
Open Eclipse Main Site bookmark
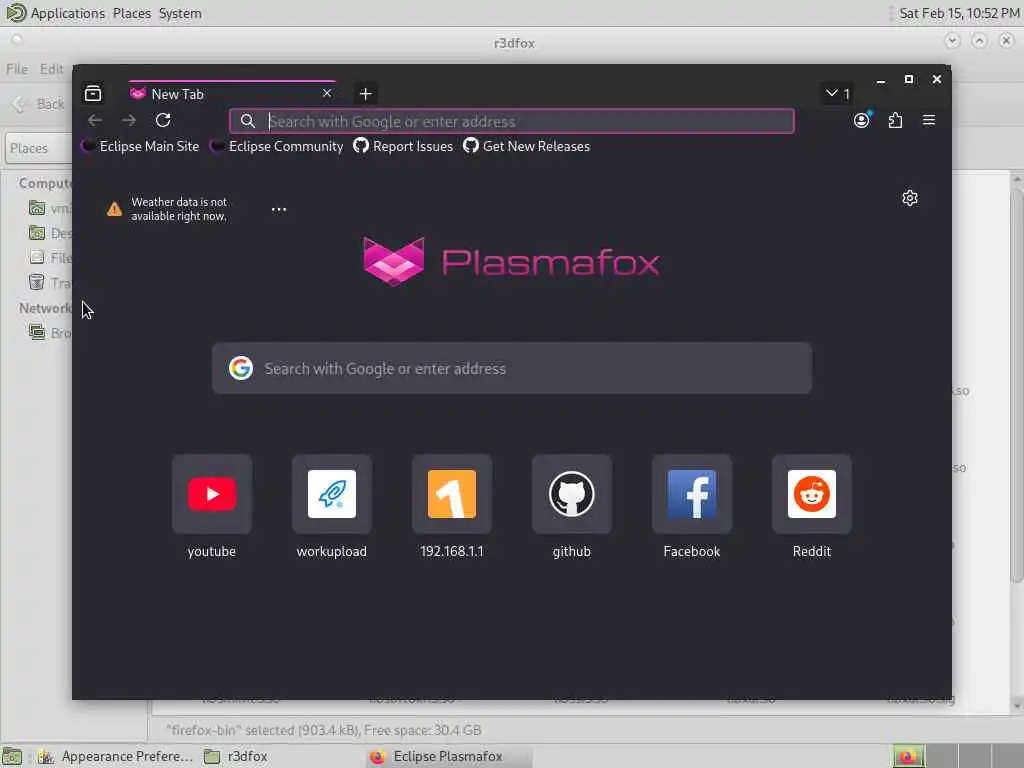coord(140,146)
